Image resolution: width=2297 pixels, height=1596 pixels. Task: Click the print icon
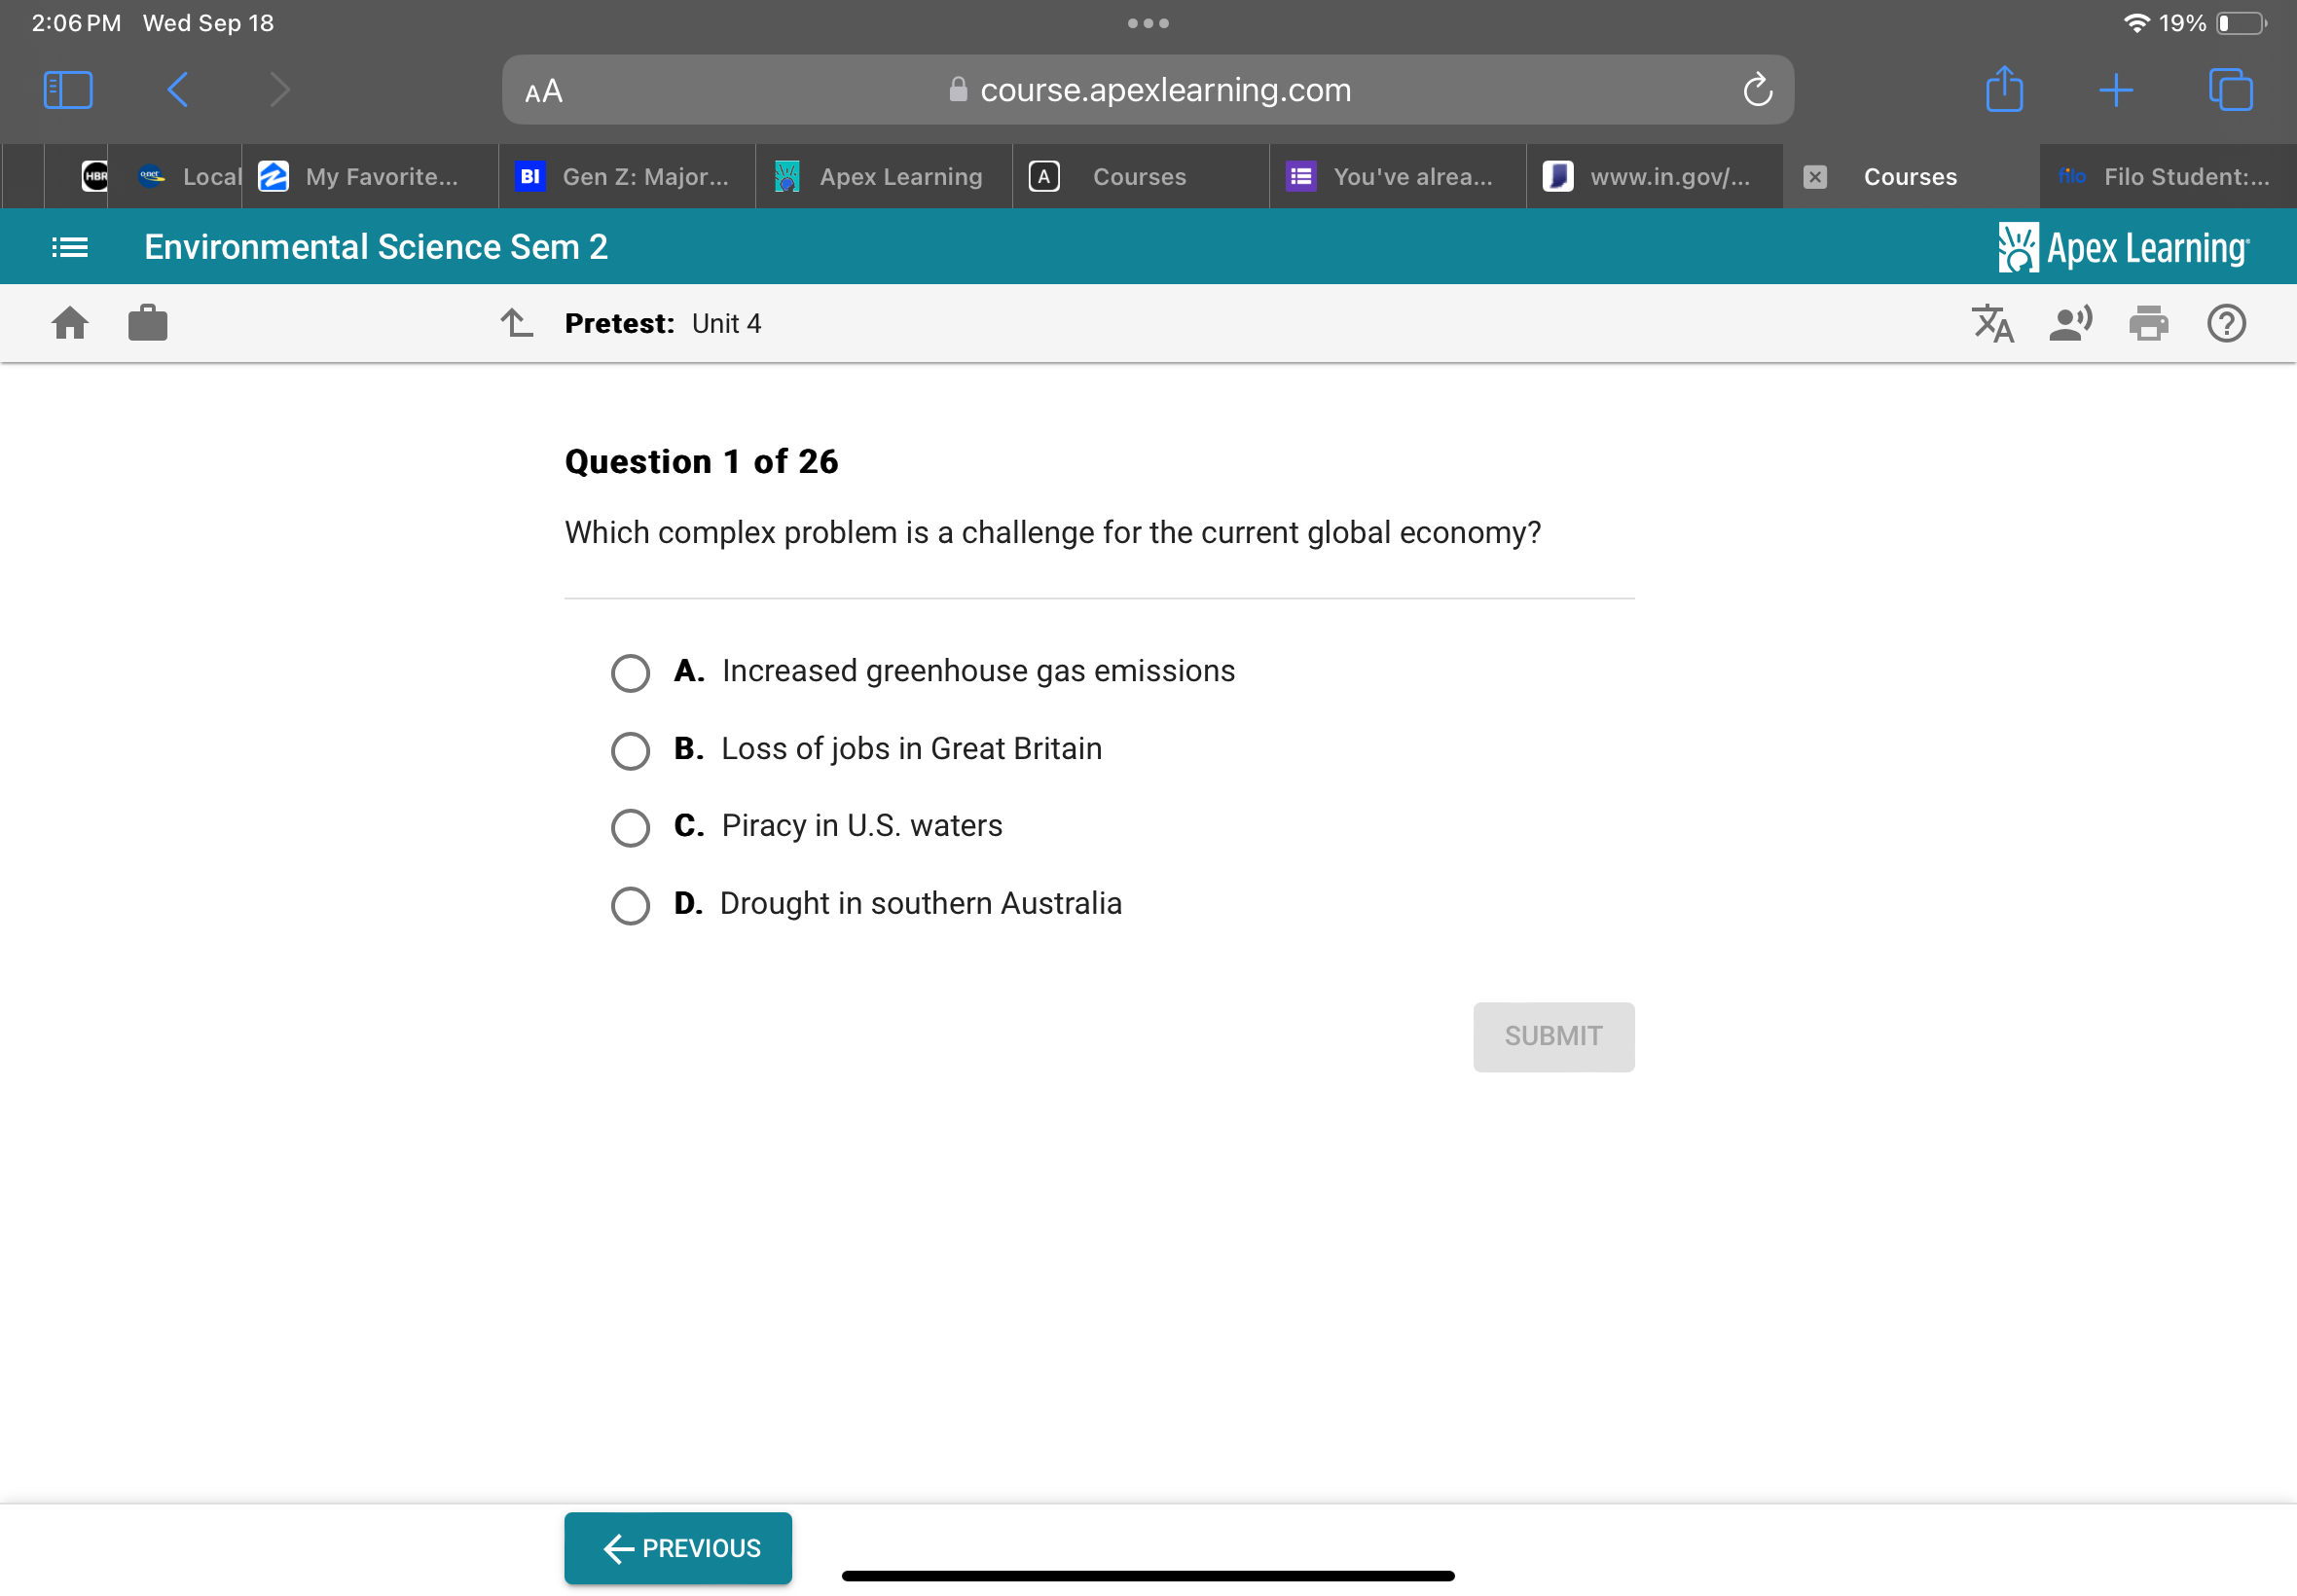[2149, 323]
